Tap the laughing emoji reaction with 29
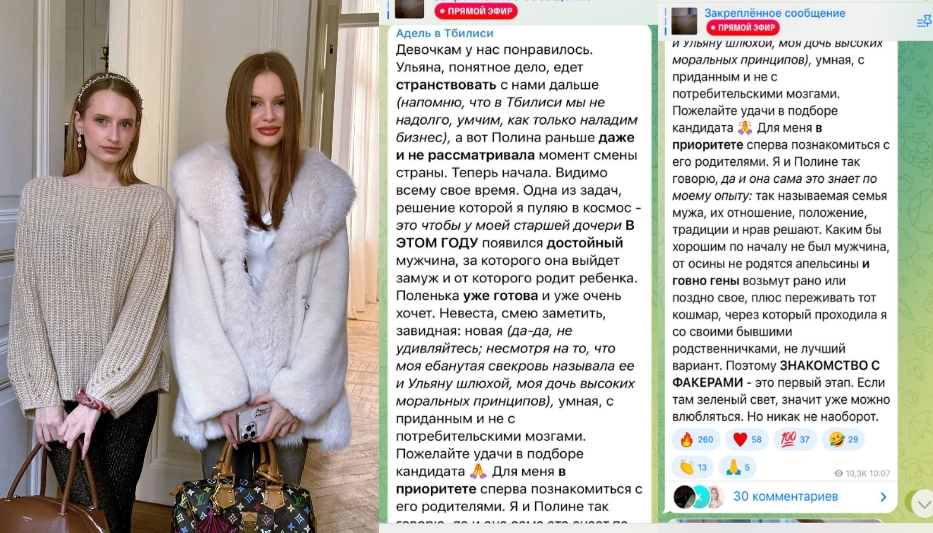The image size is (933, 533). pos(844,440)
